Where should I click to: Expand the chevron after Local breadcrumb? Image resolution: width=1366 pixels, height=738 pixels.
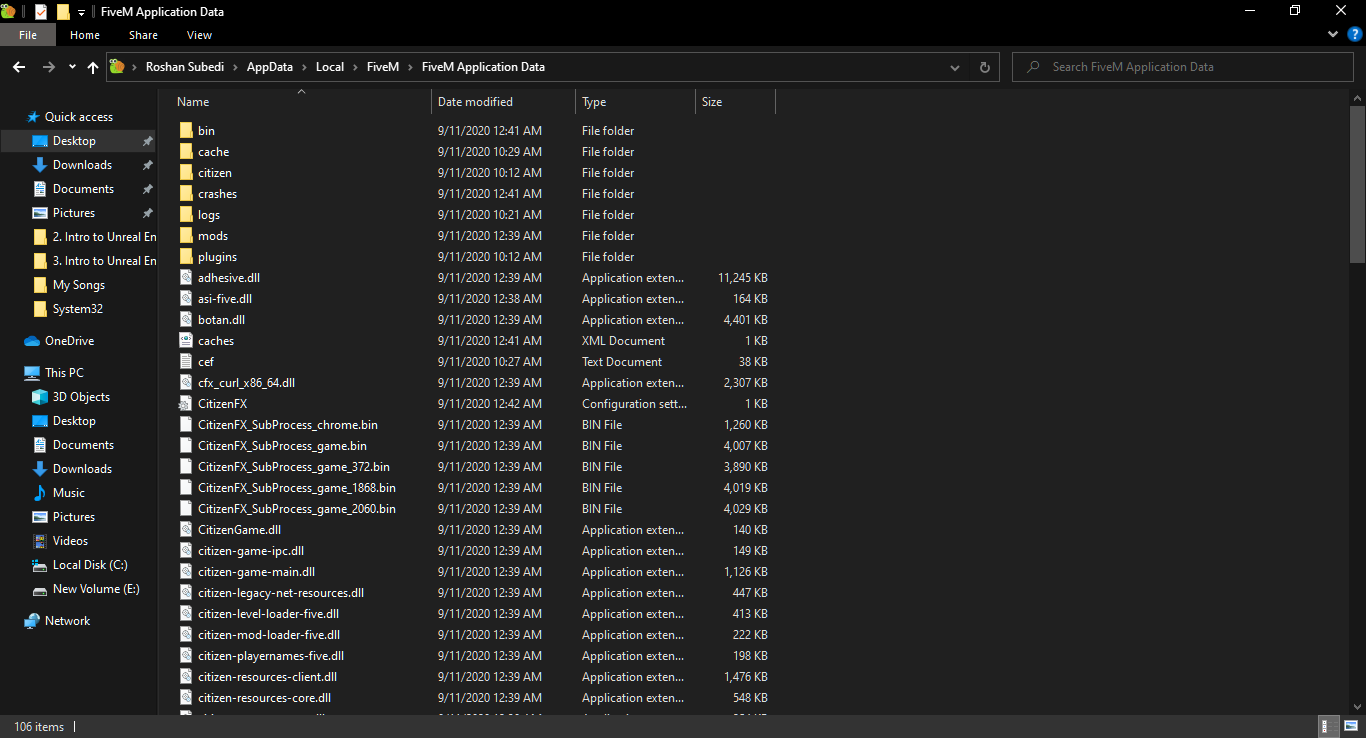tap(354, 67)
